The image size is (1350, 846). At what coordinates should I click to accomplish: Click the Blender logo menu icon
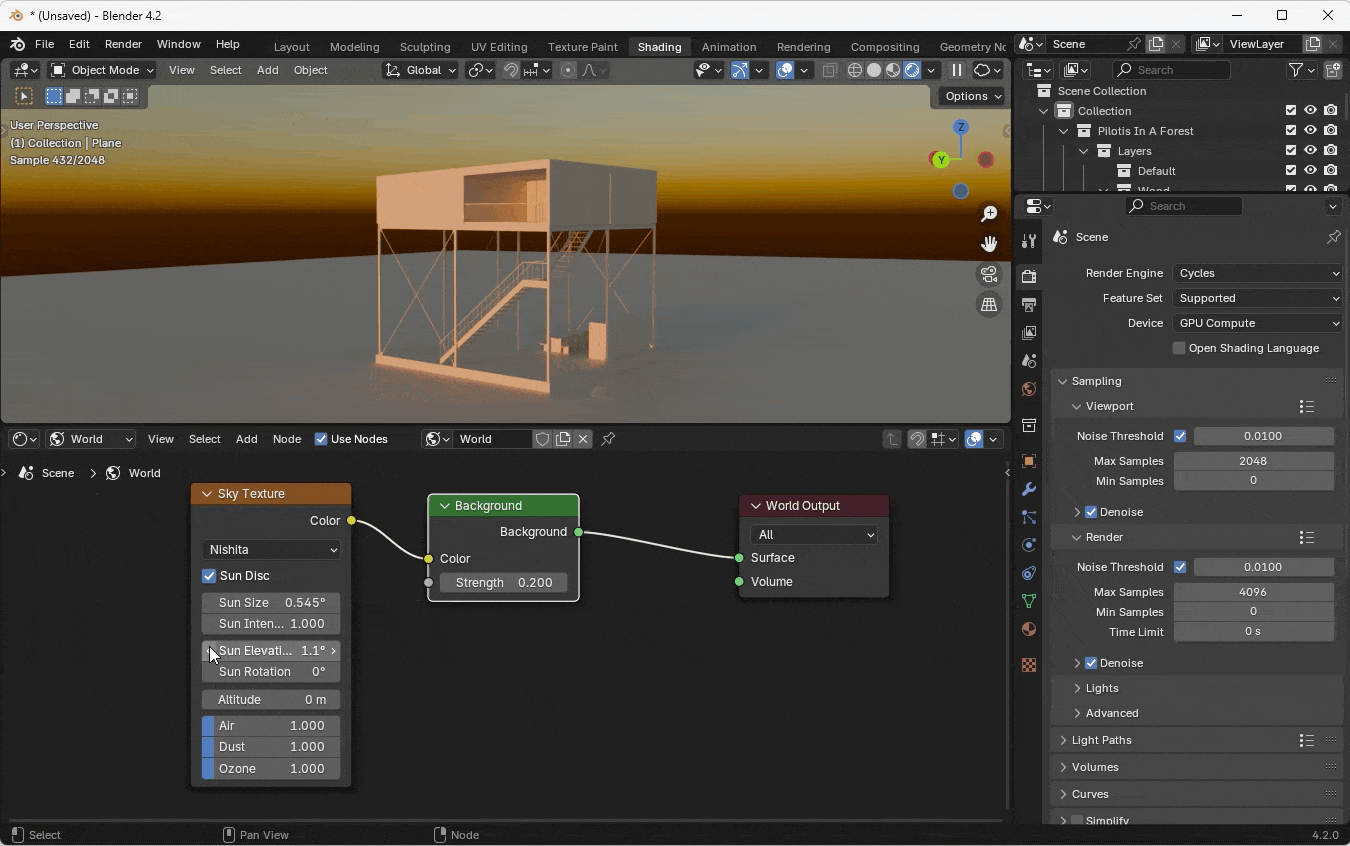[17, 44]
